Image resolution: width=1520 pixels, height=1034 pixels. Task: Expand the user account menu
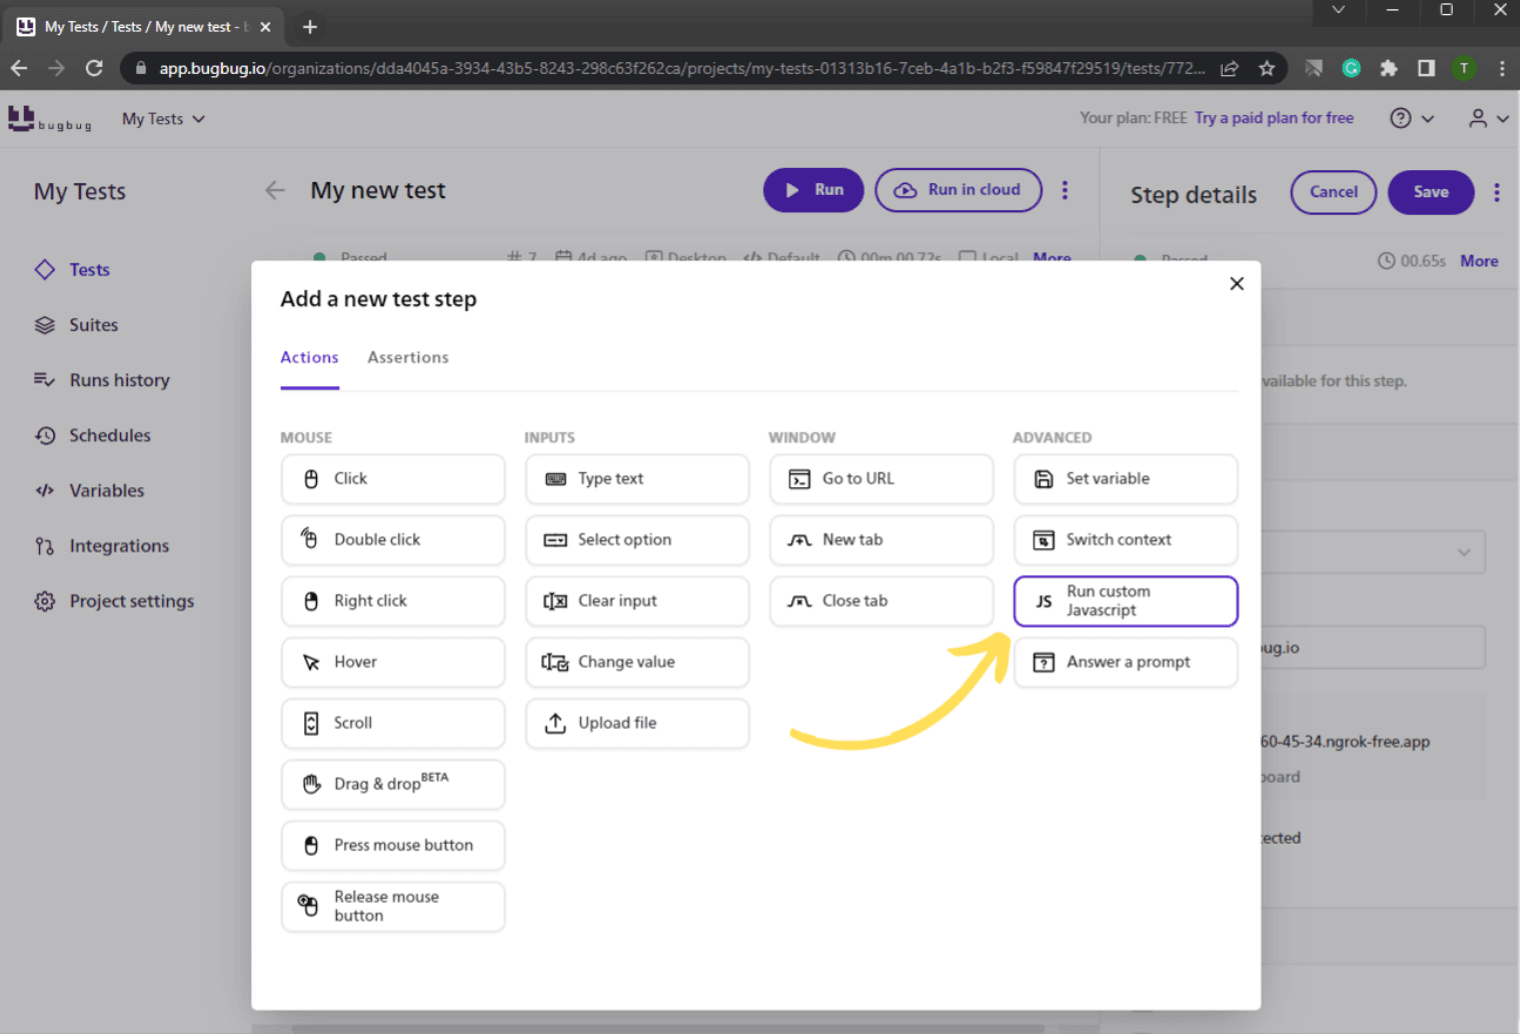point(1487,119)
